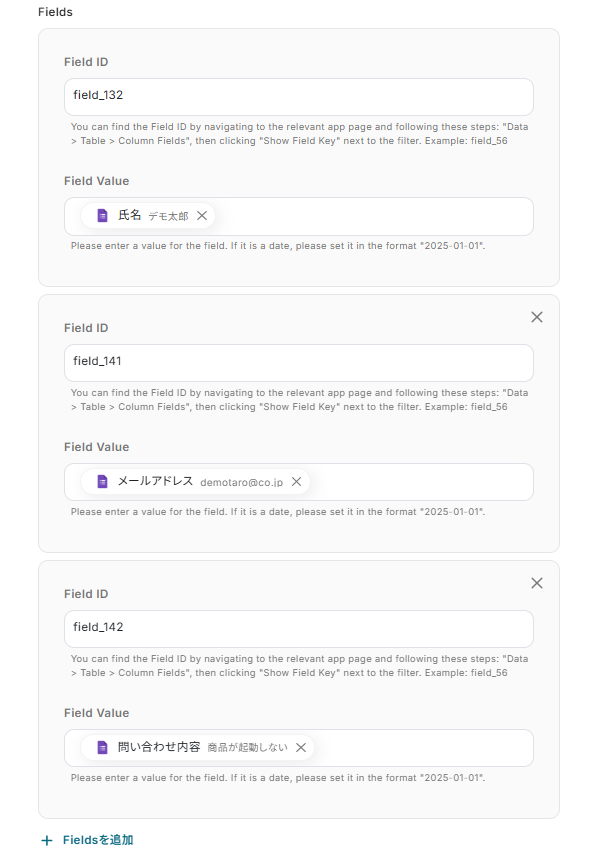Remove the 問い合わせ内容 chip with its X

pos(301,748)
